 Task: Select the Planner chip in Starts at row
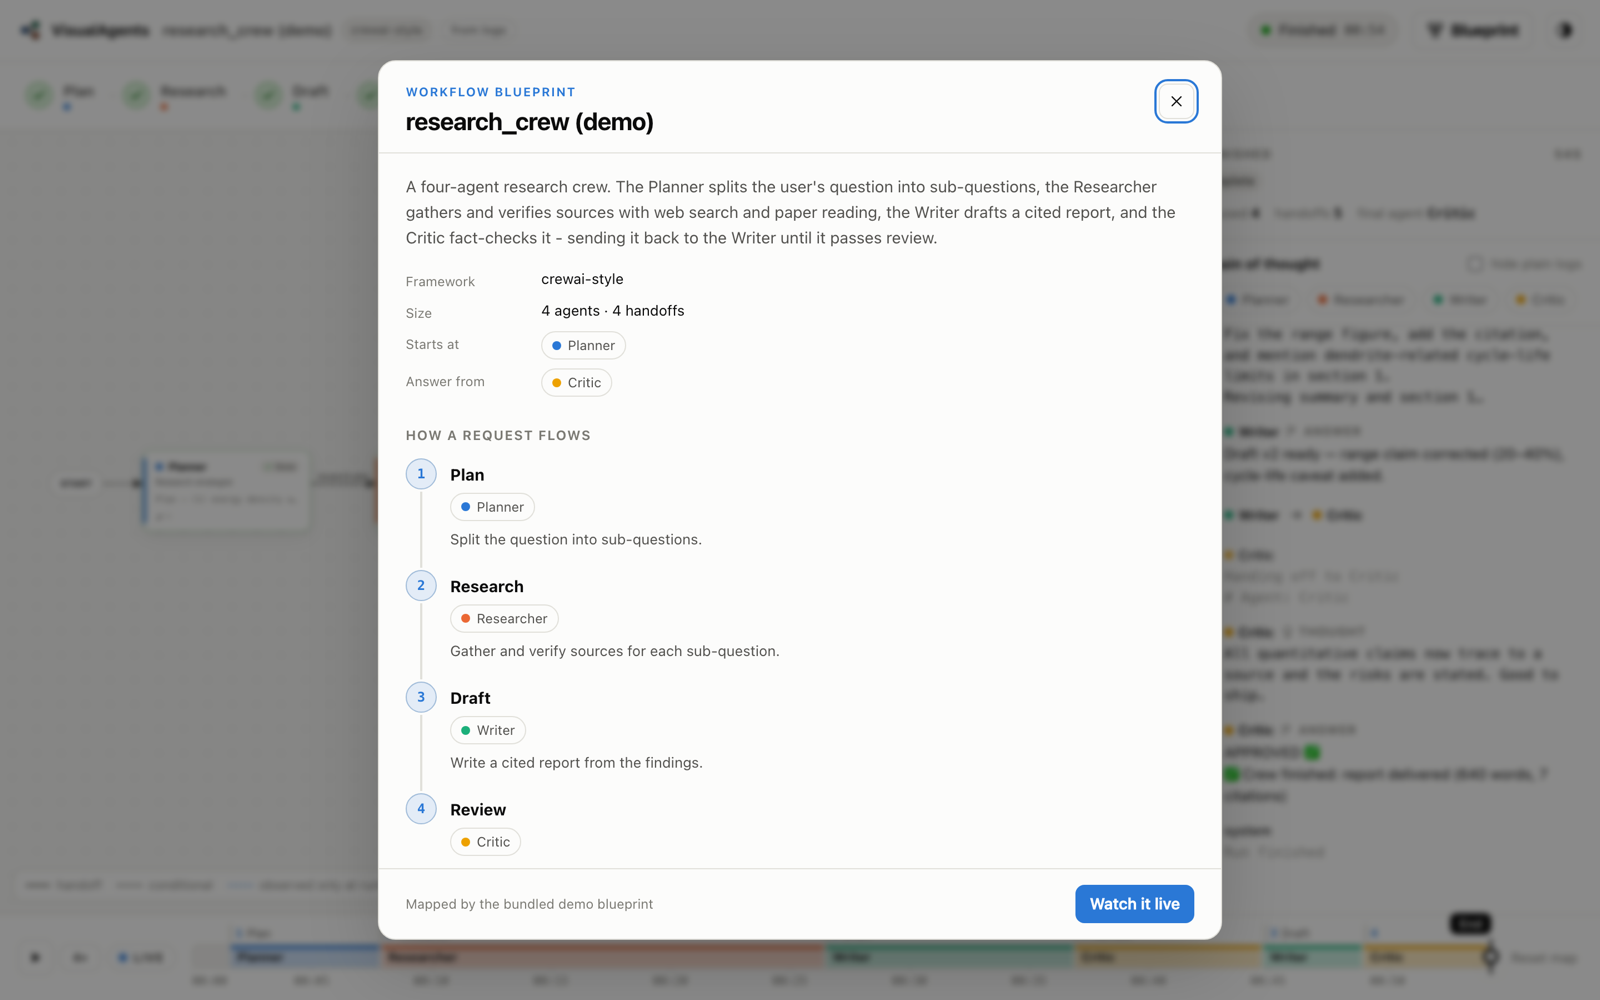583,345
